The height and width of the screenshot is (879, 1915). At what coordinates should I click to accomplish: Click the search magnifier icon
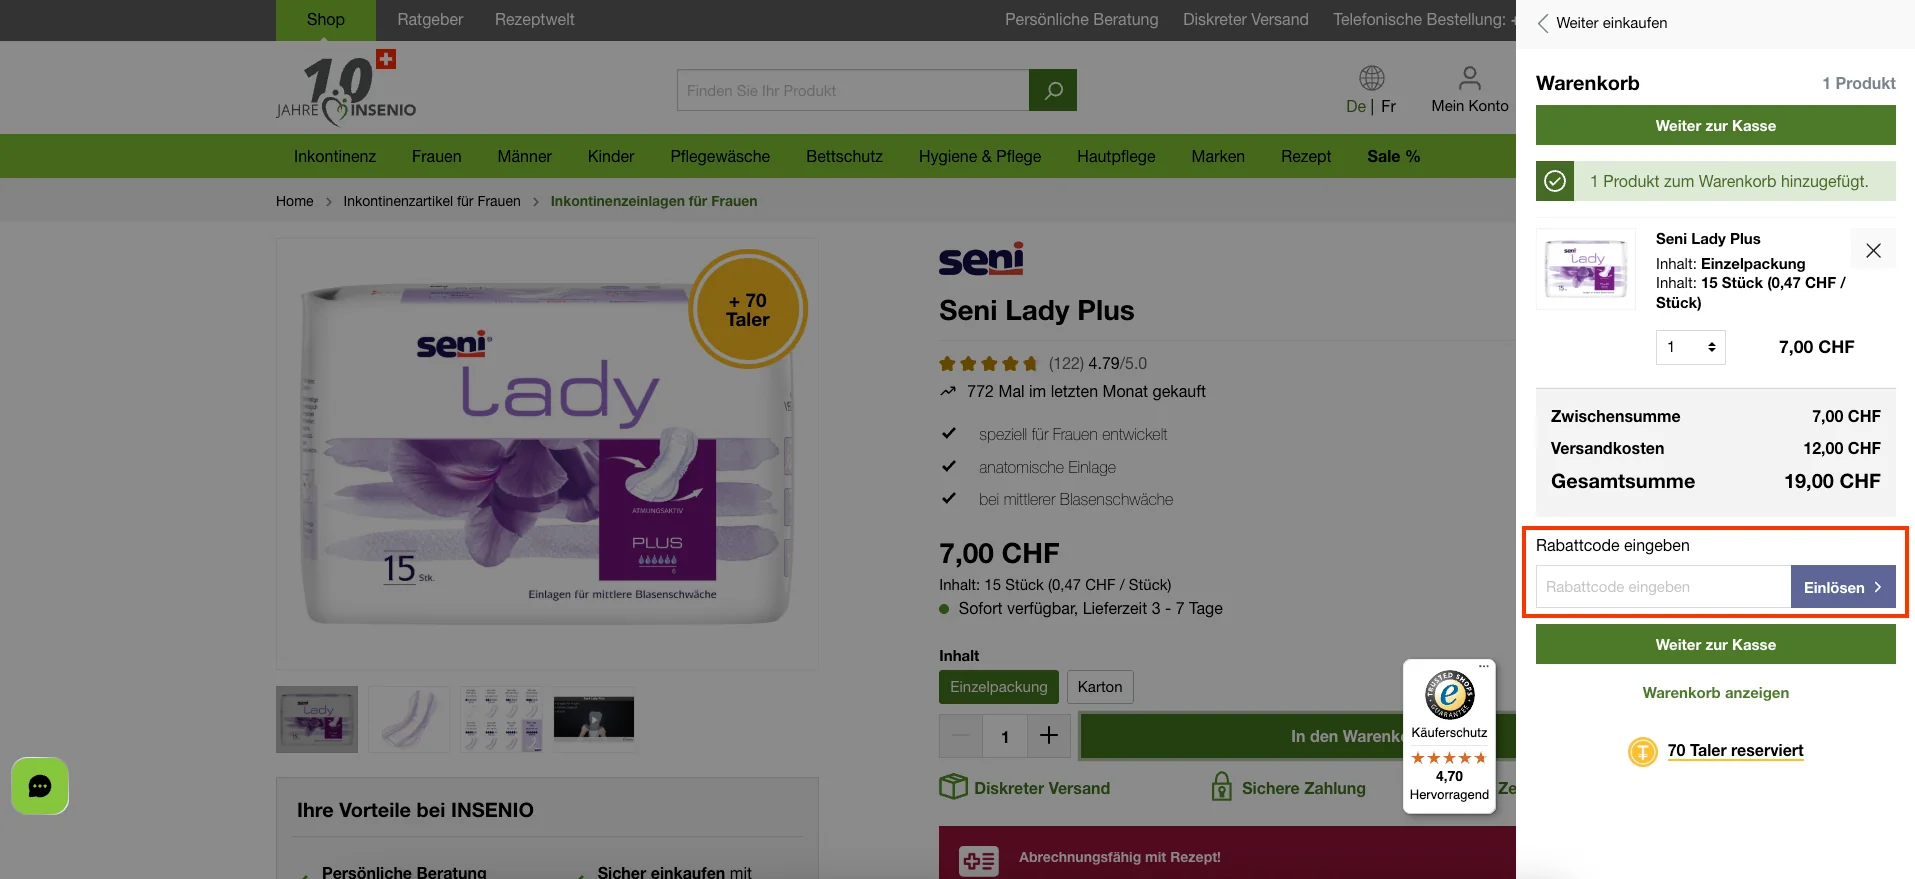[x=1053, y=90]
